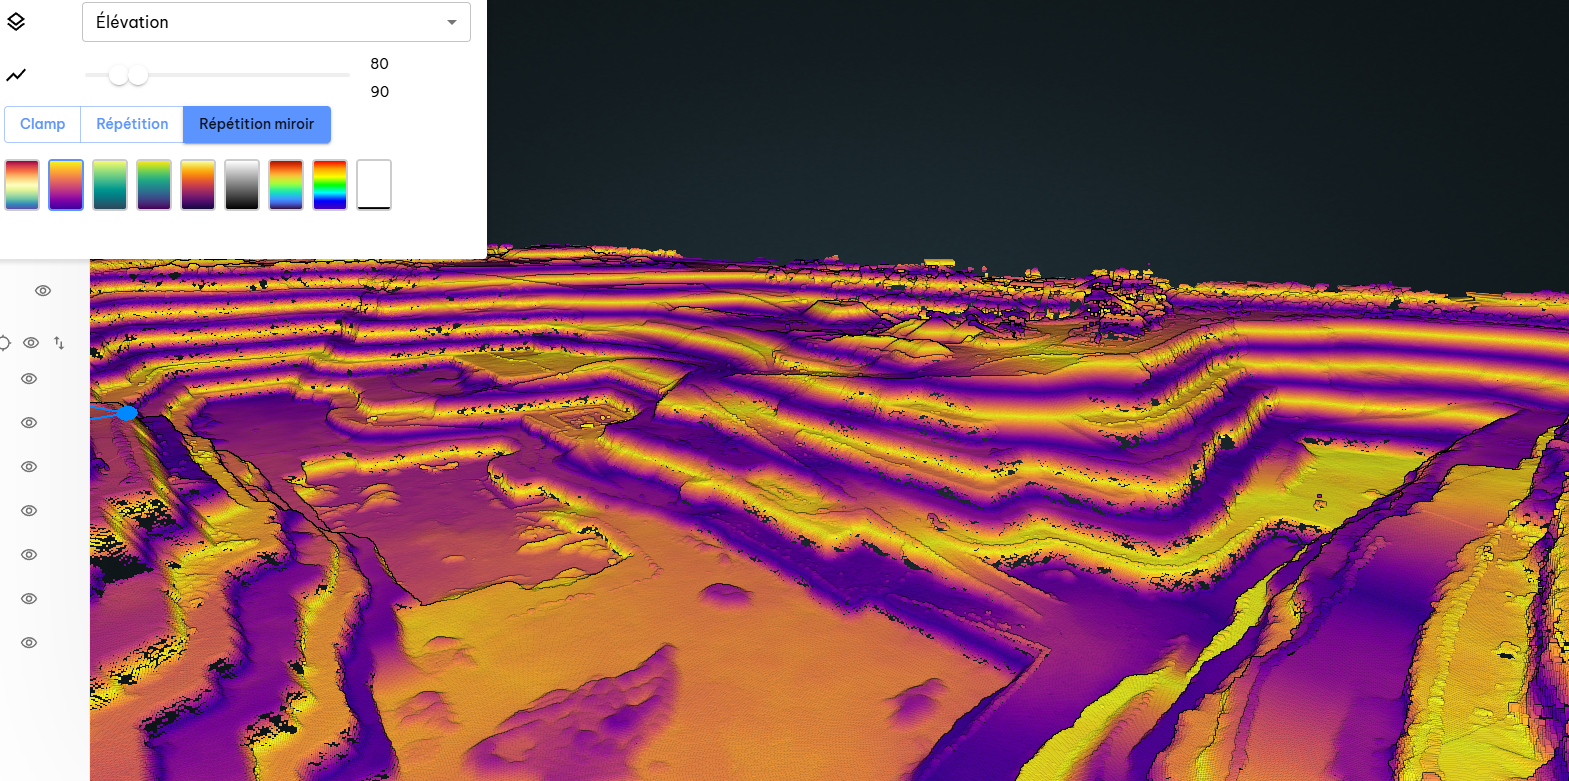The width and height of the screenshot is (1569, 781).
Task: Pick the full rainbow gradient swatch
Action: click(330, 185)
